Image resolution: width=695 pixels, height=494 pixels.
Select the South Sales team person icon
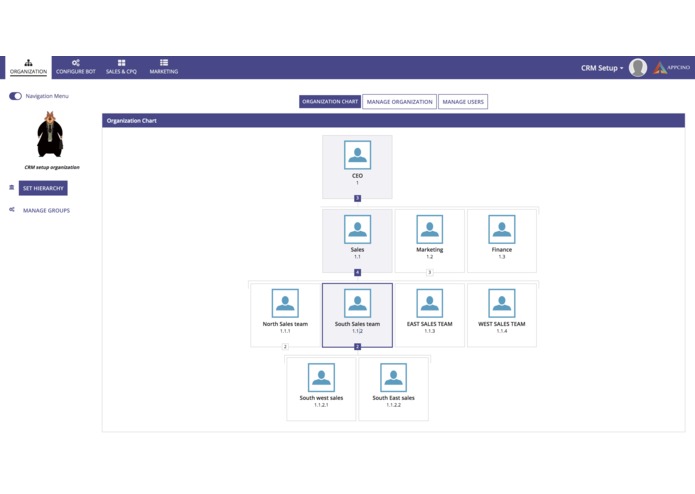click(x=357, y=303)
